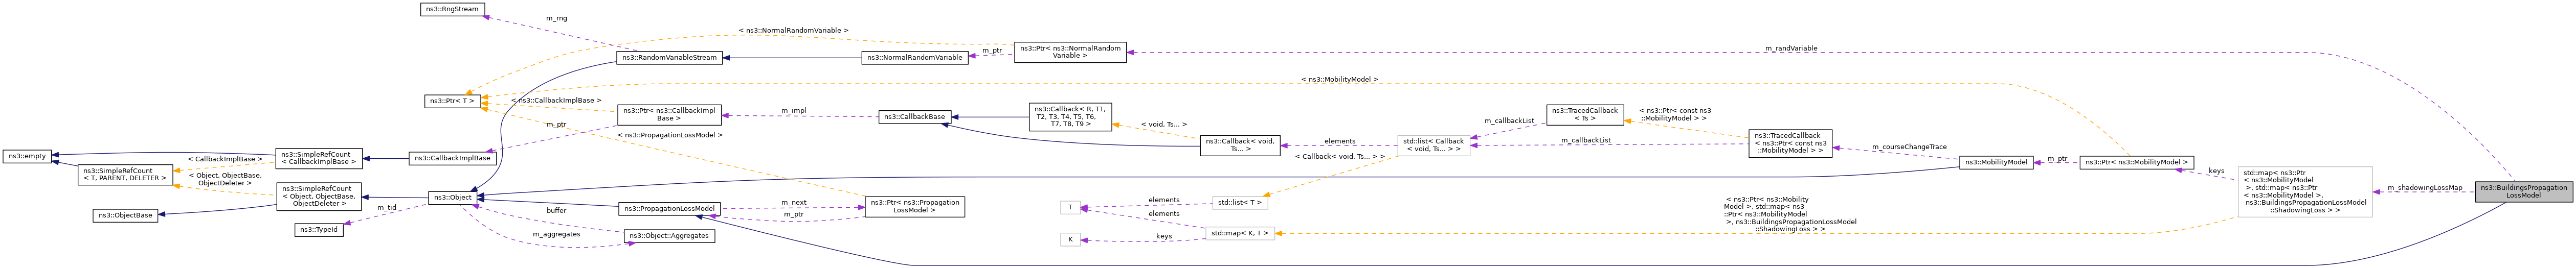The height and width of the screenshot is (268, 2576).
Task: Open the ns3::RngStream class node
Action: (452, 9)
